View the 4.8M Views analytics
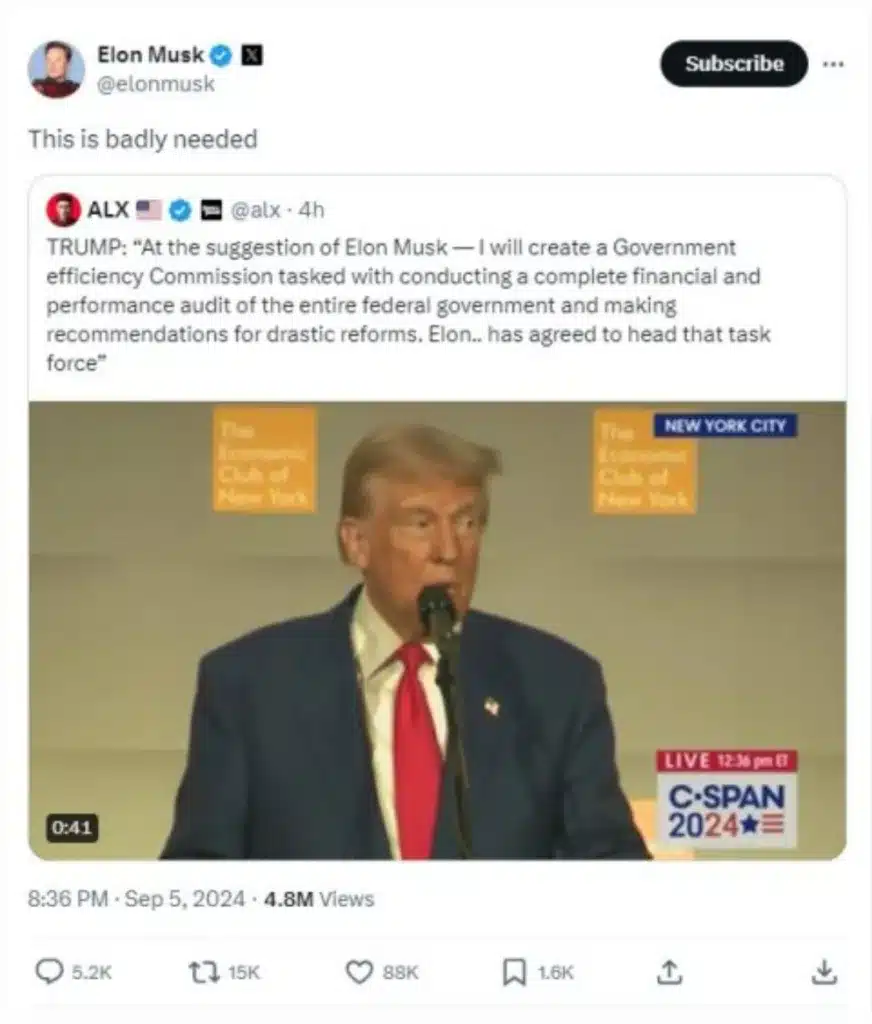The width and height of the screenshot is (872, 1024). 319,899
